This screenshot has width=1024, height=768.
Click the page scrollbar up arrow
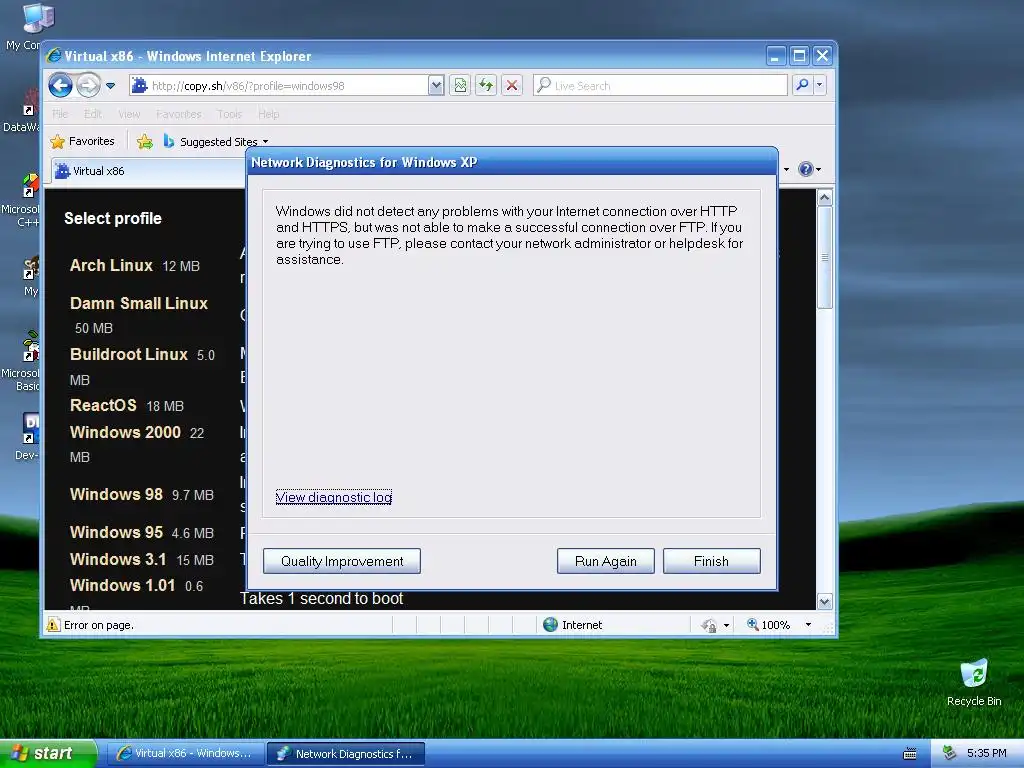click(x=825, y=197)
